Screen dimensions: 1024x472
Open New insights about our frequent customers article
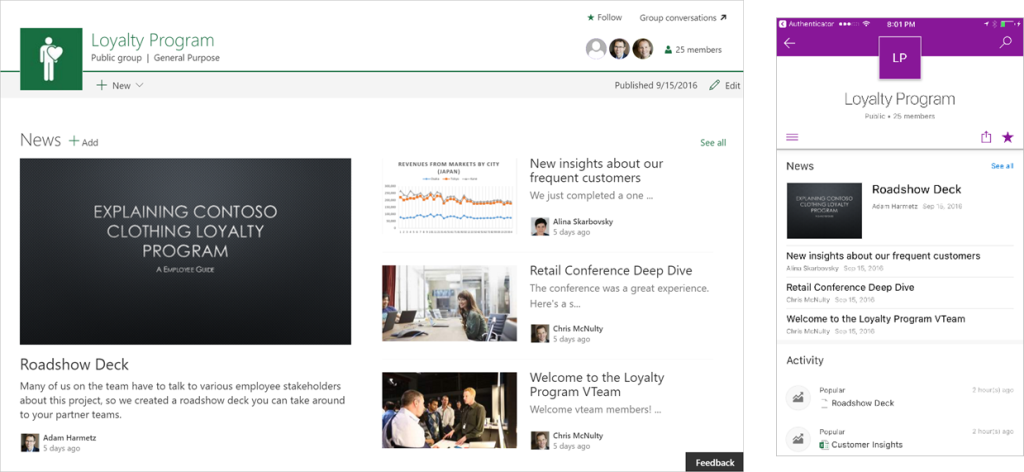click(596, 170)
